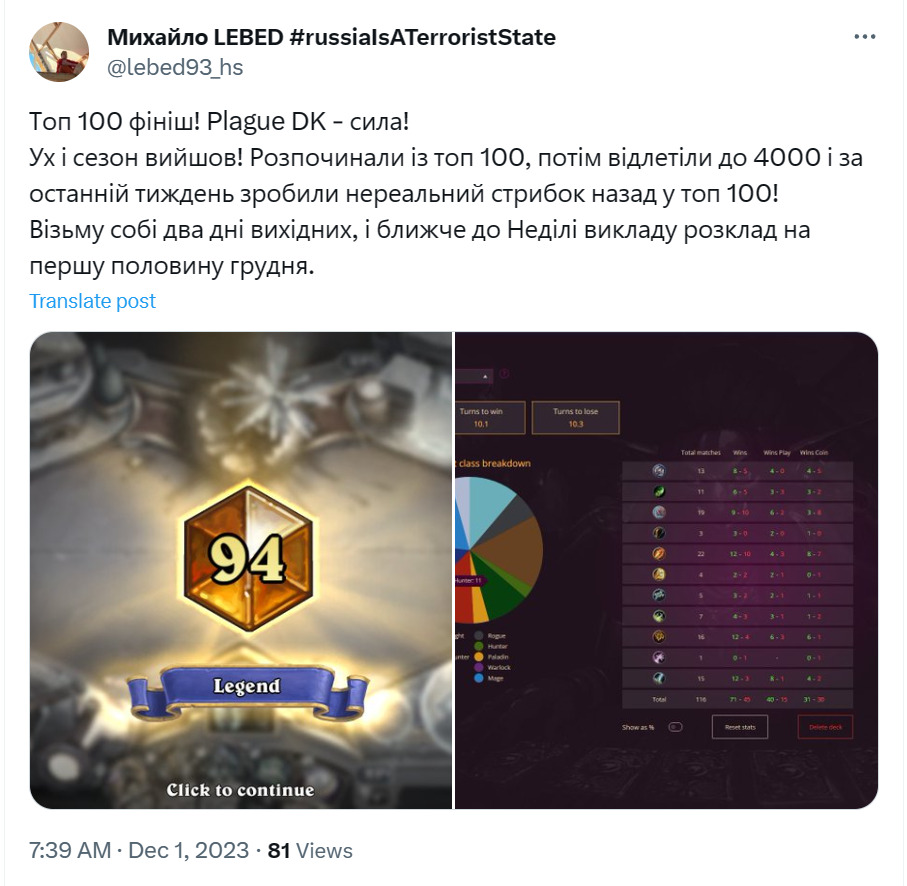Toggle the Show as % switch

pyautogui.click(x=675, y=727)
